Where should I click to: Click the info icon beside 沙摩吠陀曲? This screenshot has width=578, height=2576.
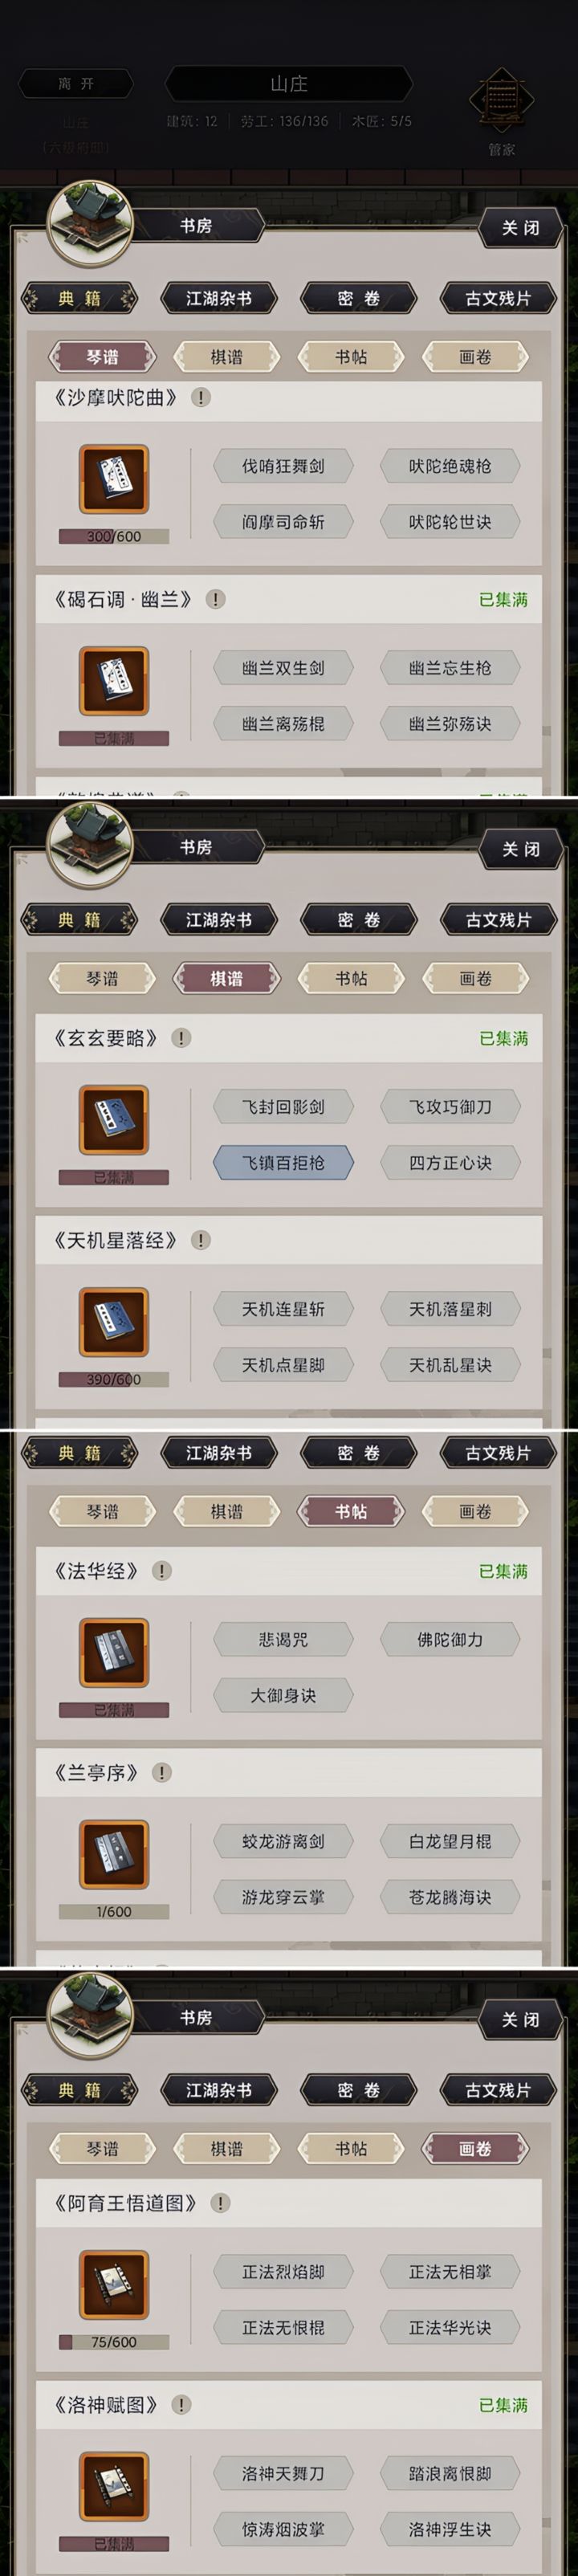[201, 397]
